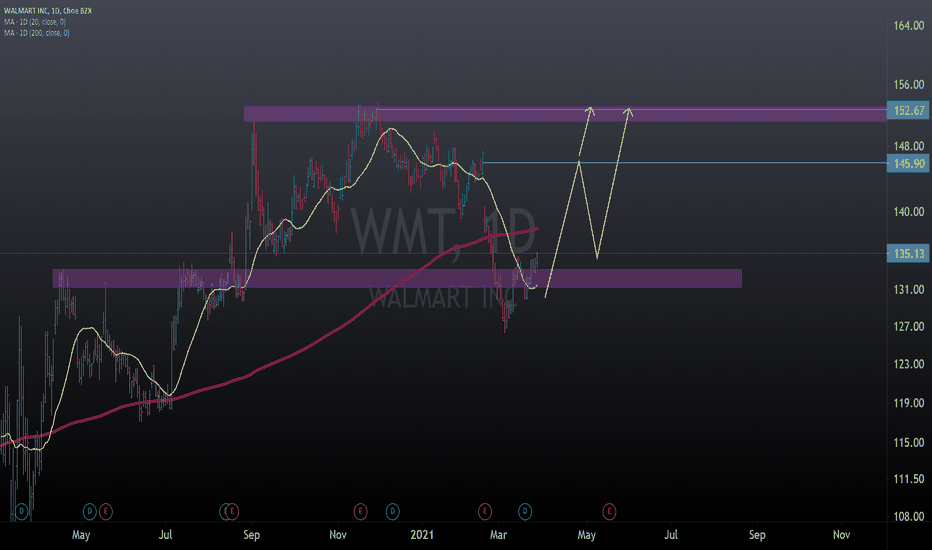Select the MA - 1D (20, close, 0) indicator legend
The image size is (932, 550).
click(x=35, y=22)
